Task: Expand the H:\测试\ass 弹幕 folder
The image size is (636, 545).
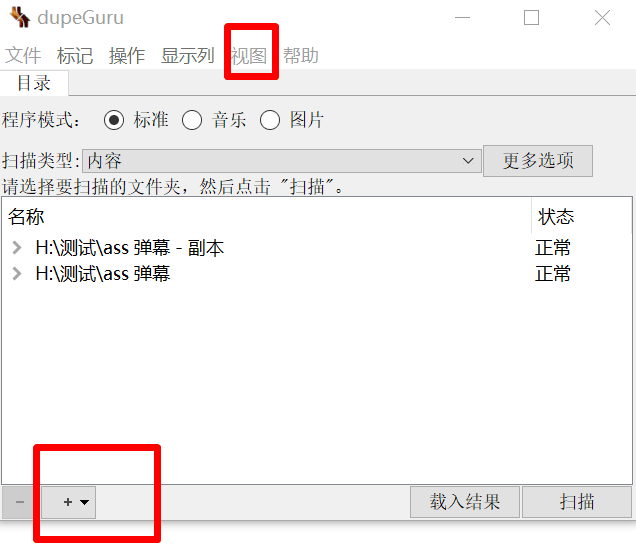Action: pyautogui.click(x=17, y=274)
